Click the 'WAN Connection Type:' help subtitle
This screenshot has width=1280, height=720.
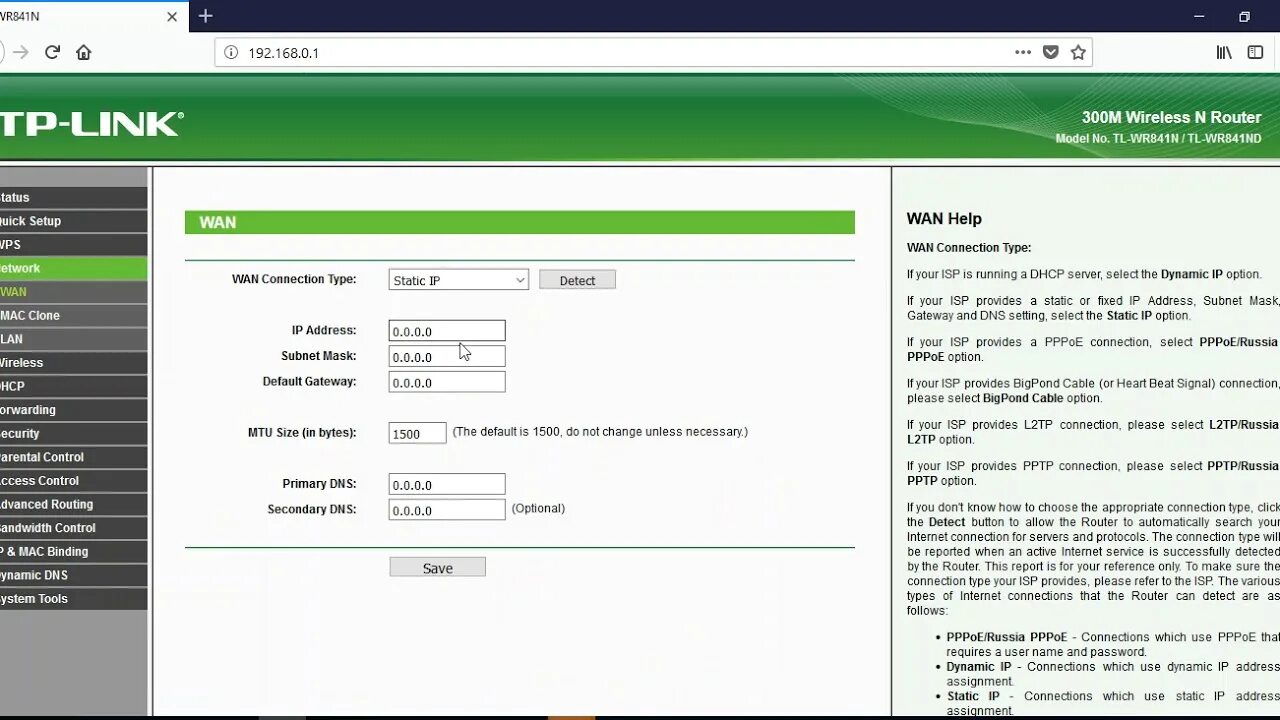pos(969,248)
